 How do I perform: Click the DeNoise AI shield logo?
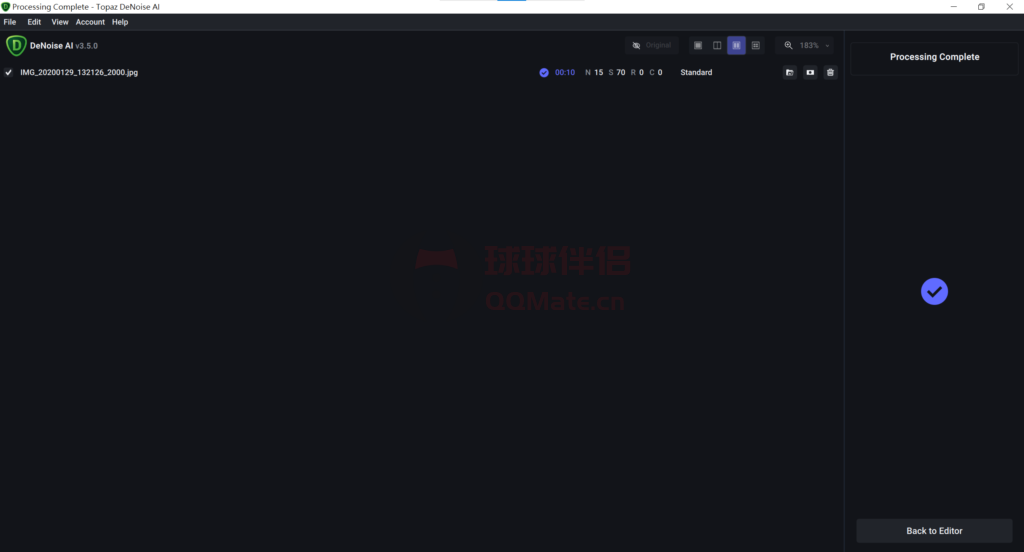tap(16, 46)
